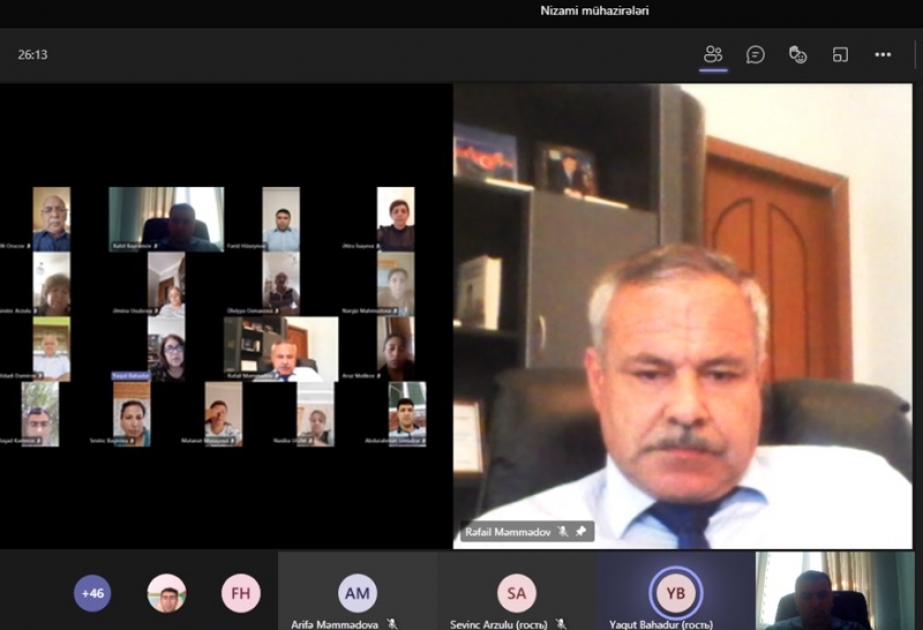Select the grid tile of woman wearing glasses
Image resolution: width=923 pixels, height=630 pixels.
tap(167, 349)
